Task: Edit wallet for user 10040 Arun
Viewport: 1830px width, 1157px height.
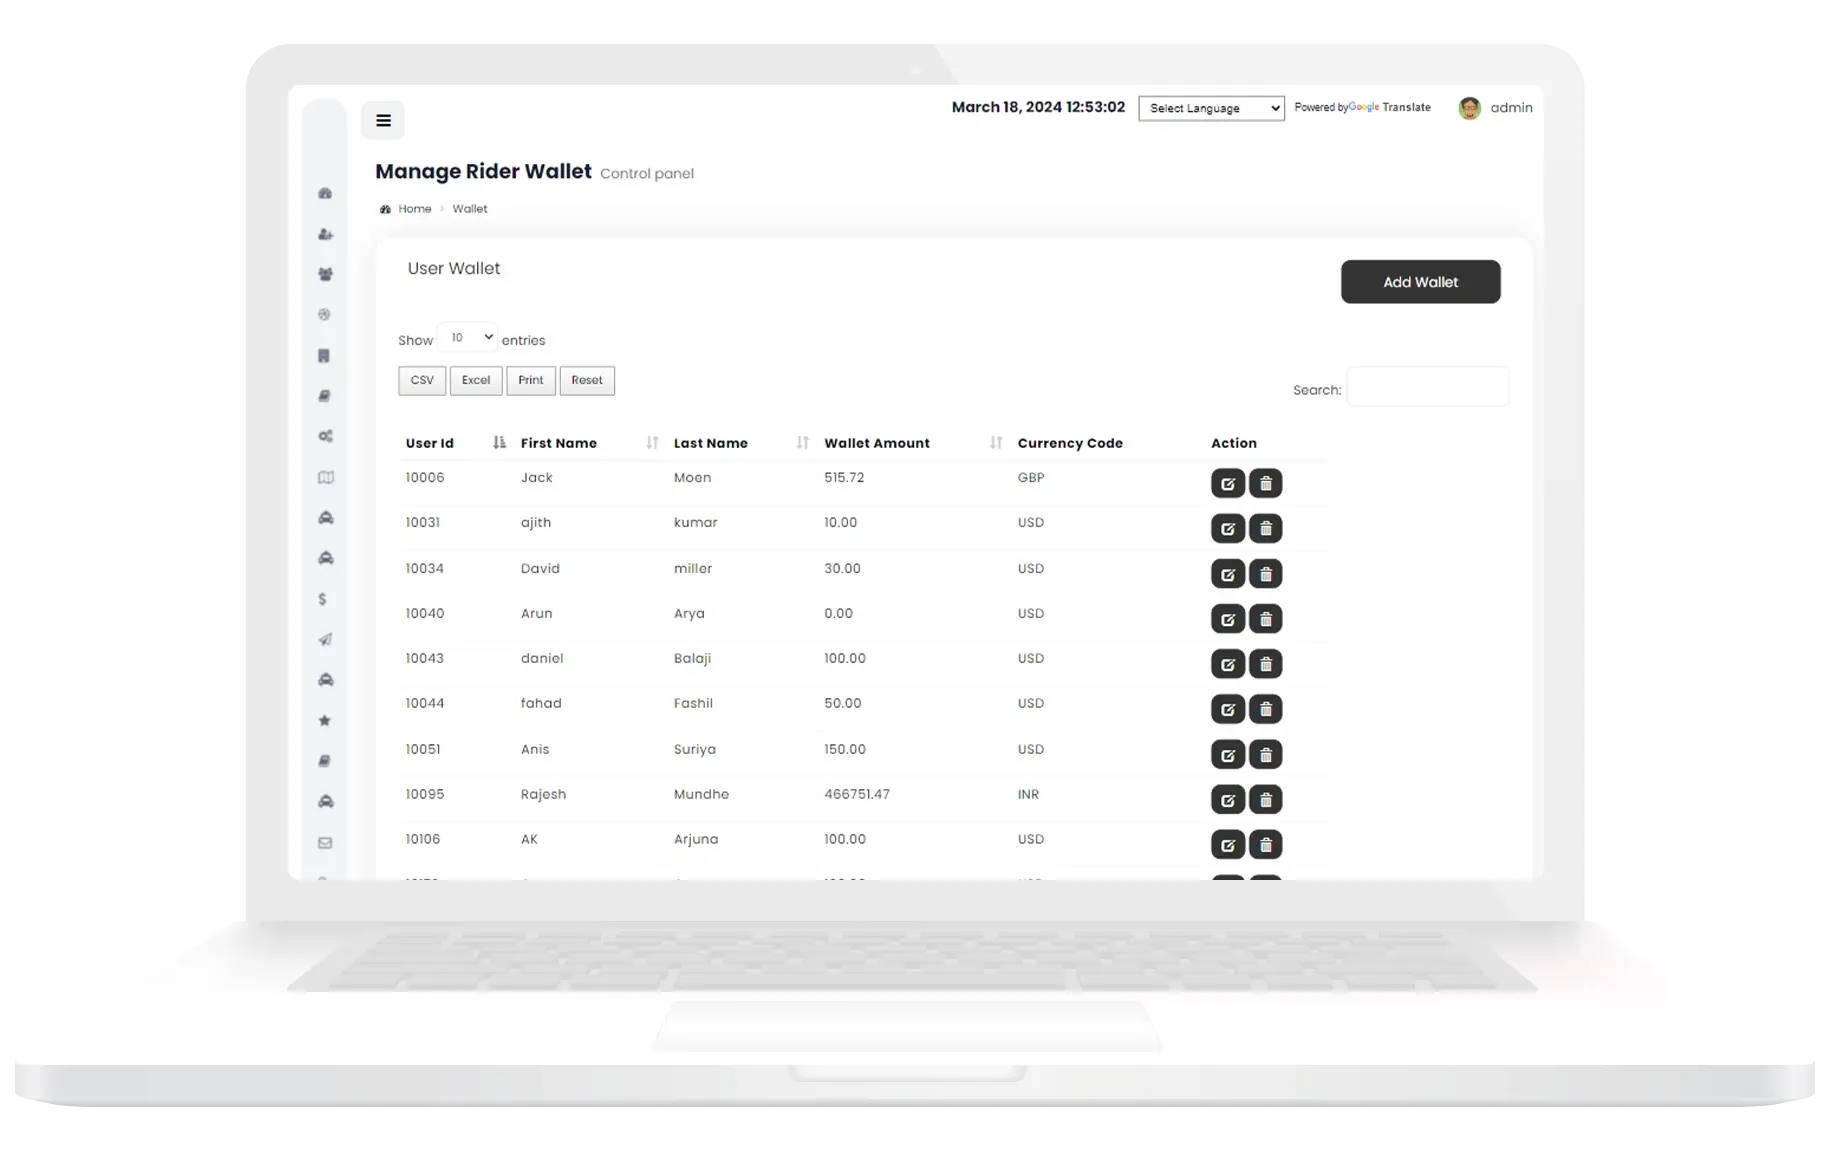Action: click(x=1228, y=619)
